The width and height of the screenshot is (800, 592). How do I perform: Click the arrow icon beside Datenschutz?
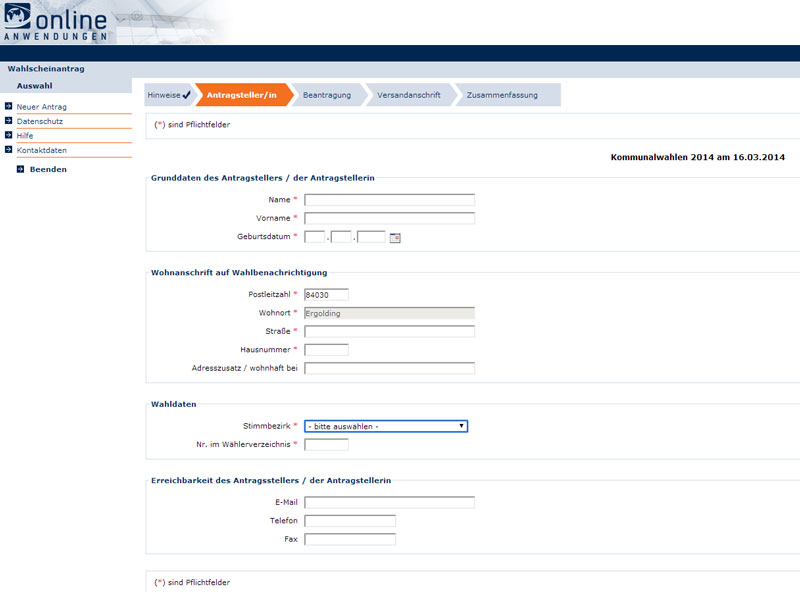coord(8,121)
